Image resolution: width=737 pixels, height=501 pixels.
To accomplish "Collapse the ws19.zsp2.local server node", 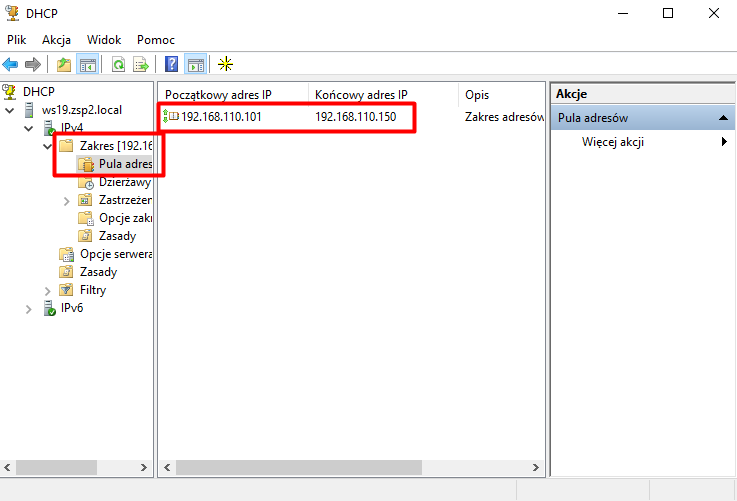I will coord(11,109).
